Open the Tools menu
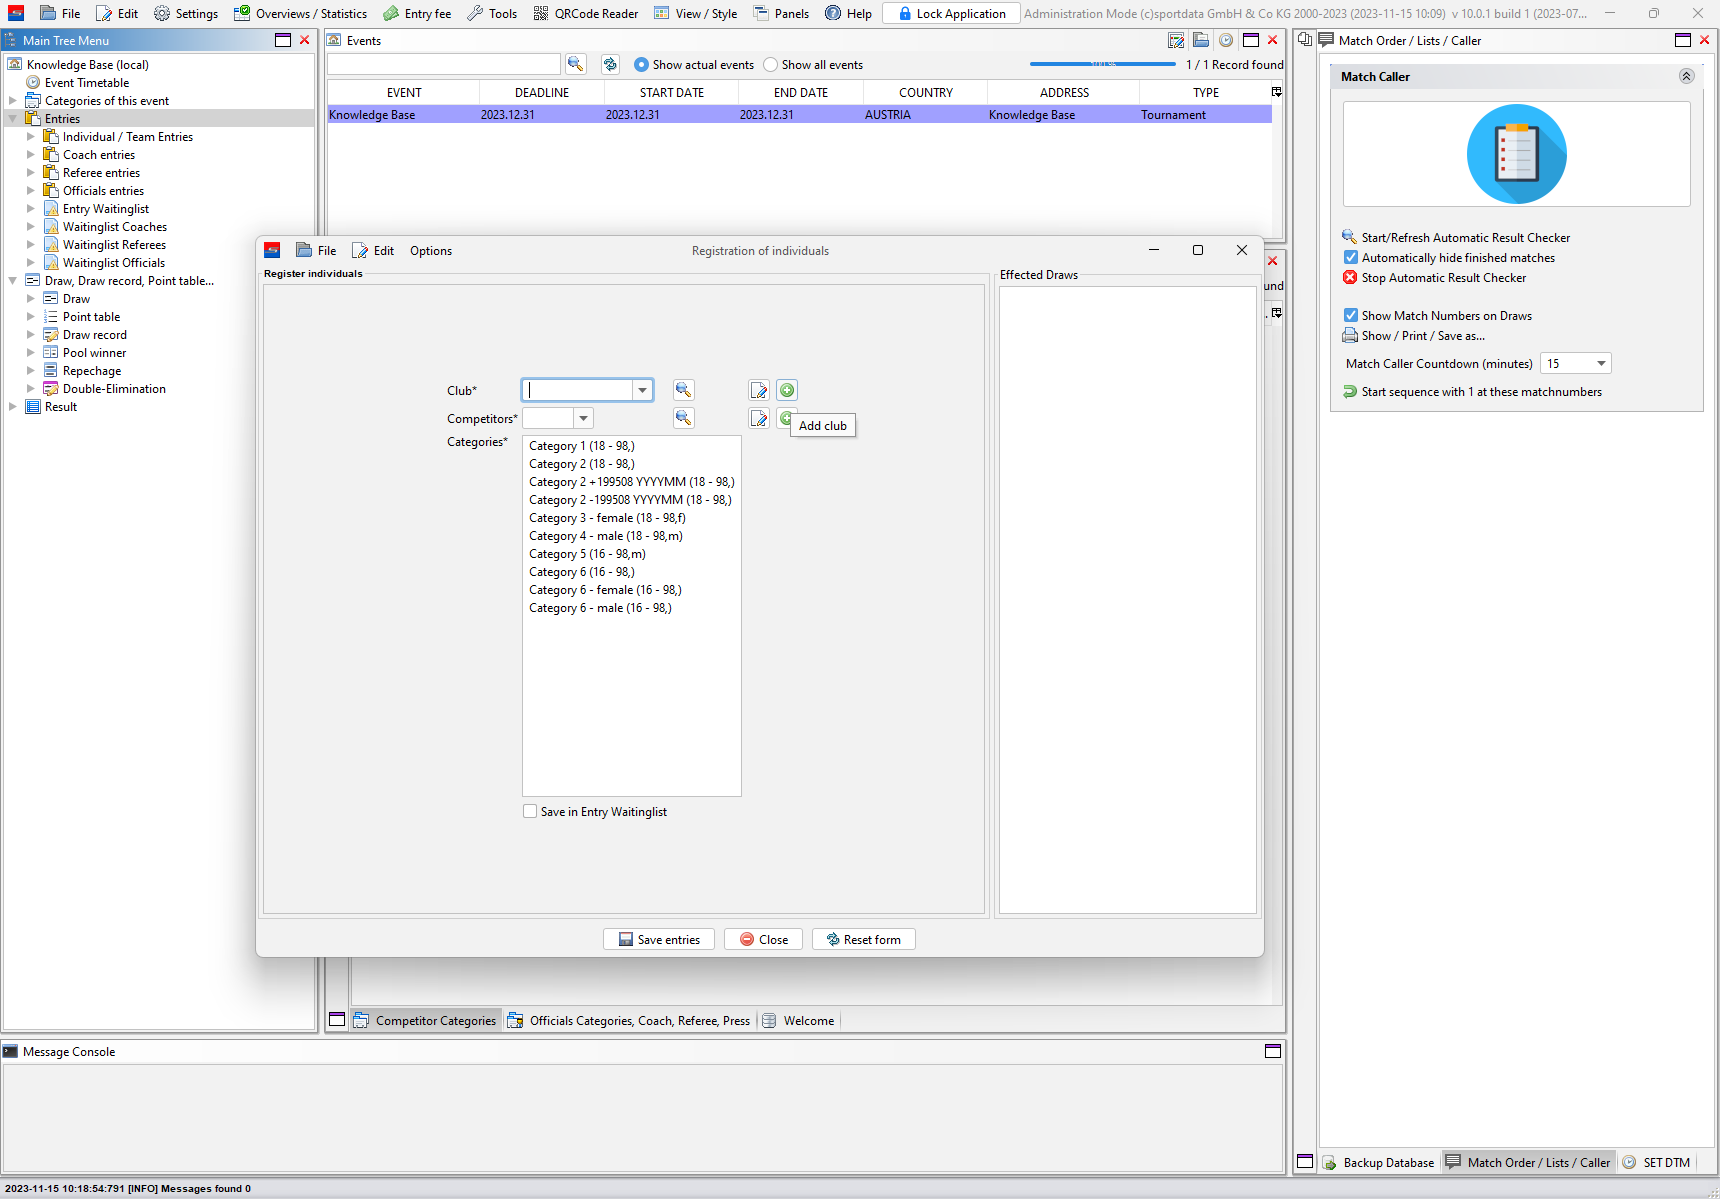 492,13
